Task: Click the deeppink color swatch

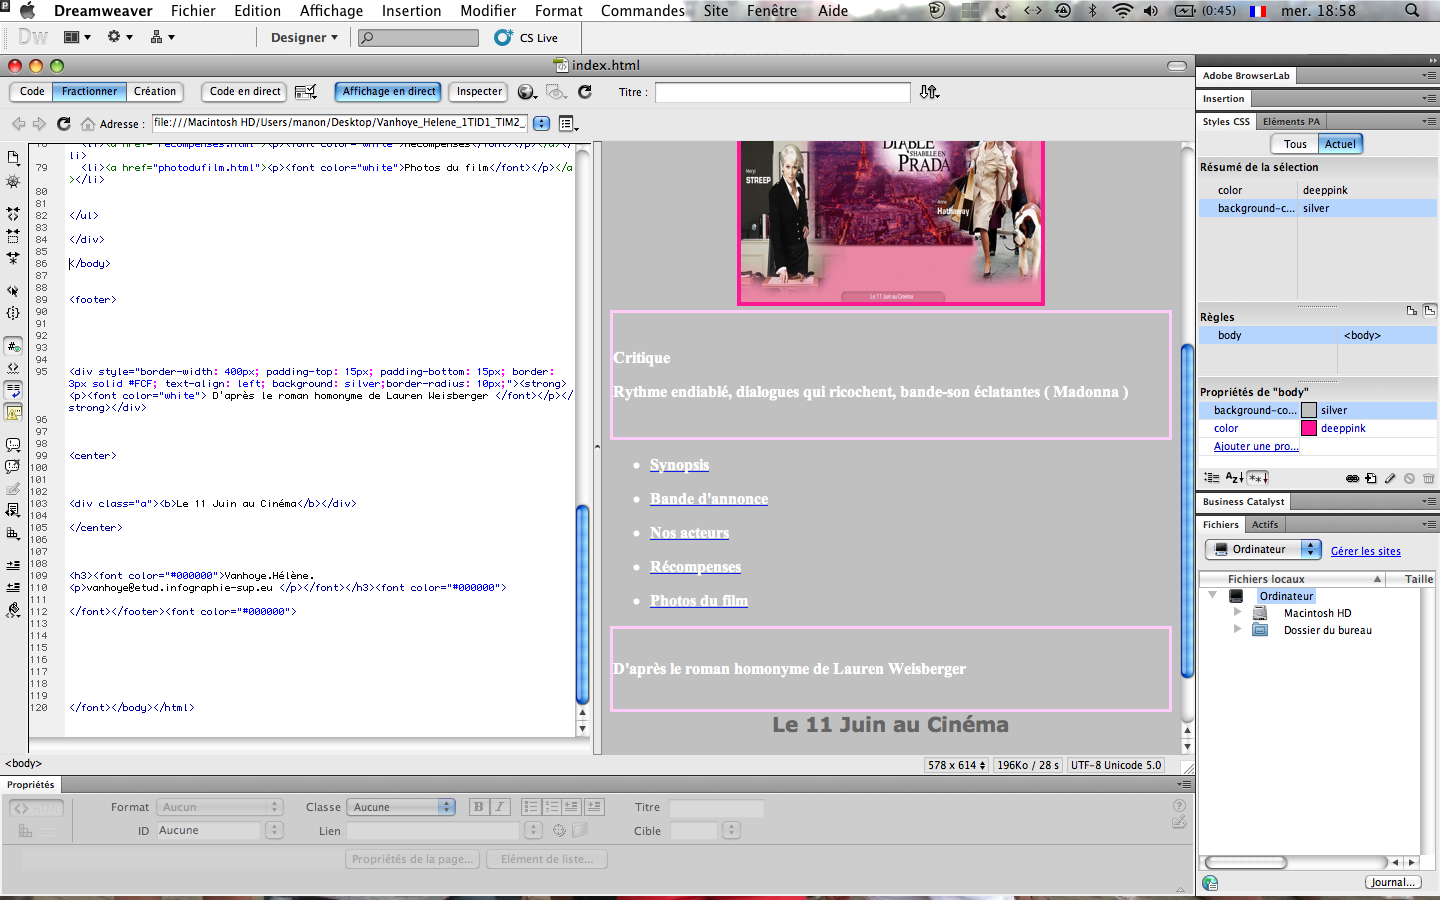Action: point(1308,429)
